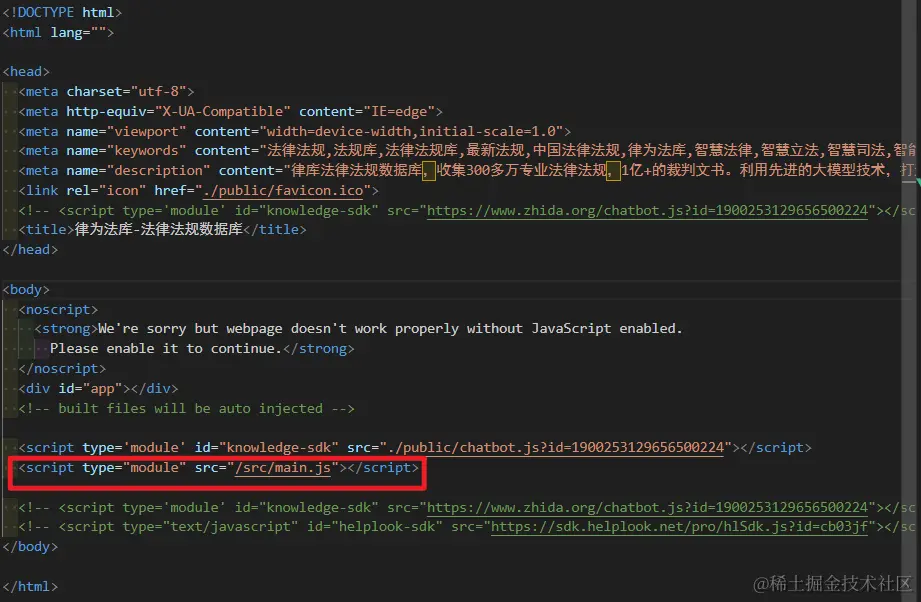Click the opening <noscript> tag

click(58, 310)
